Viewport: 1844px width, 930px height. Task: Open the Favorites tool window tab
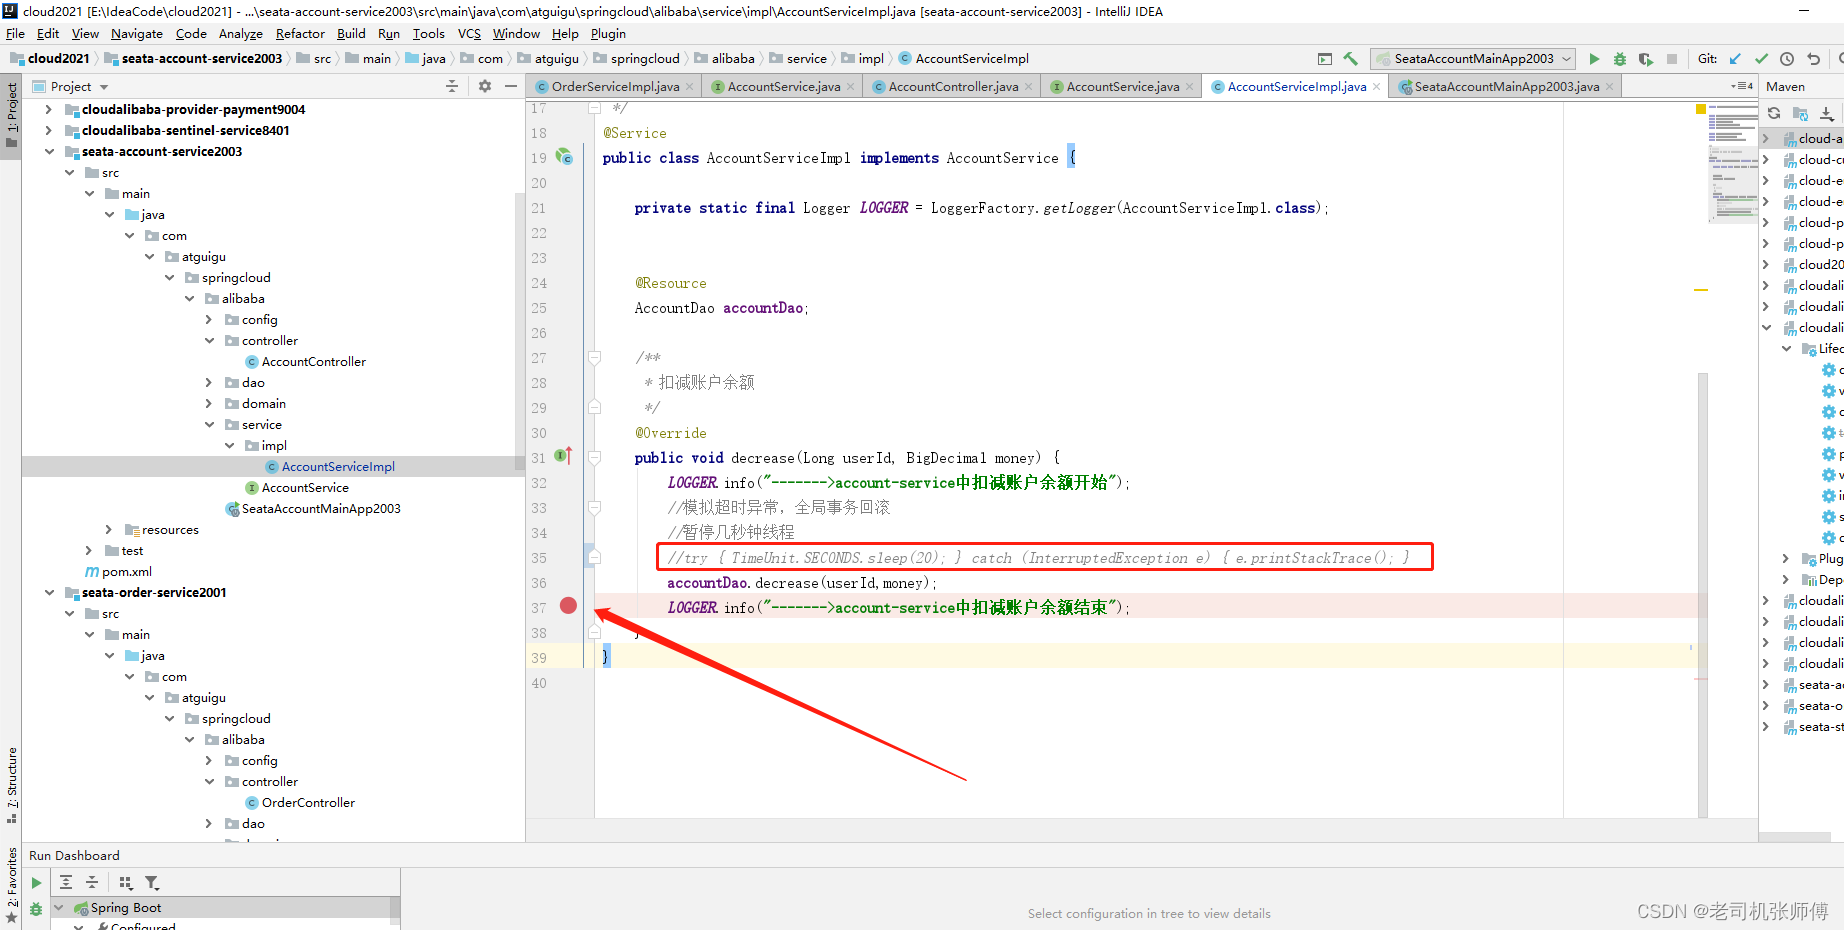(x=12, y=885)
